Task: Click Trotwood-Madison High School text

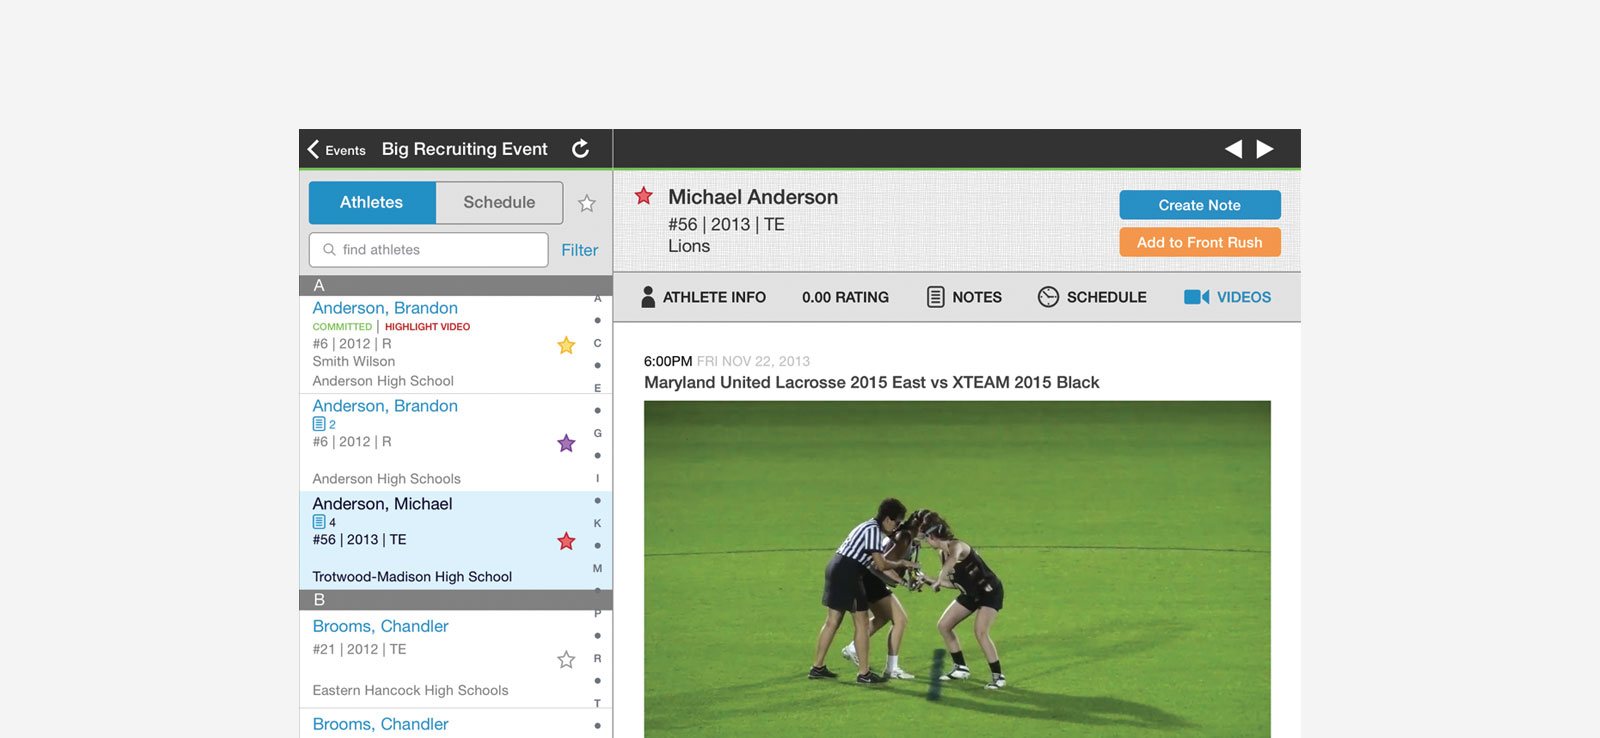Action: pos(412,577)
